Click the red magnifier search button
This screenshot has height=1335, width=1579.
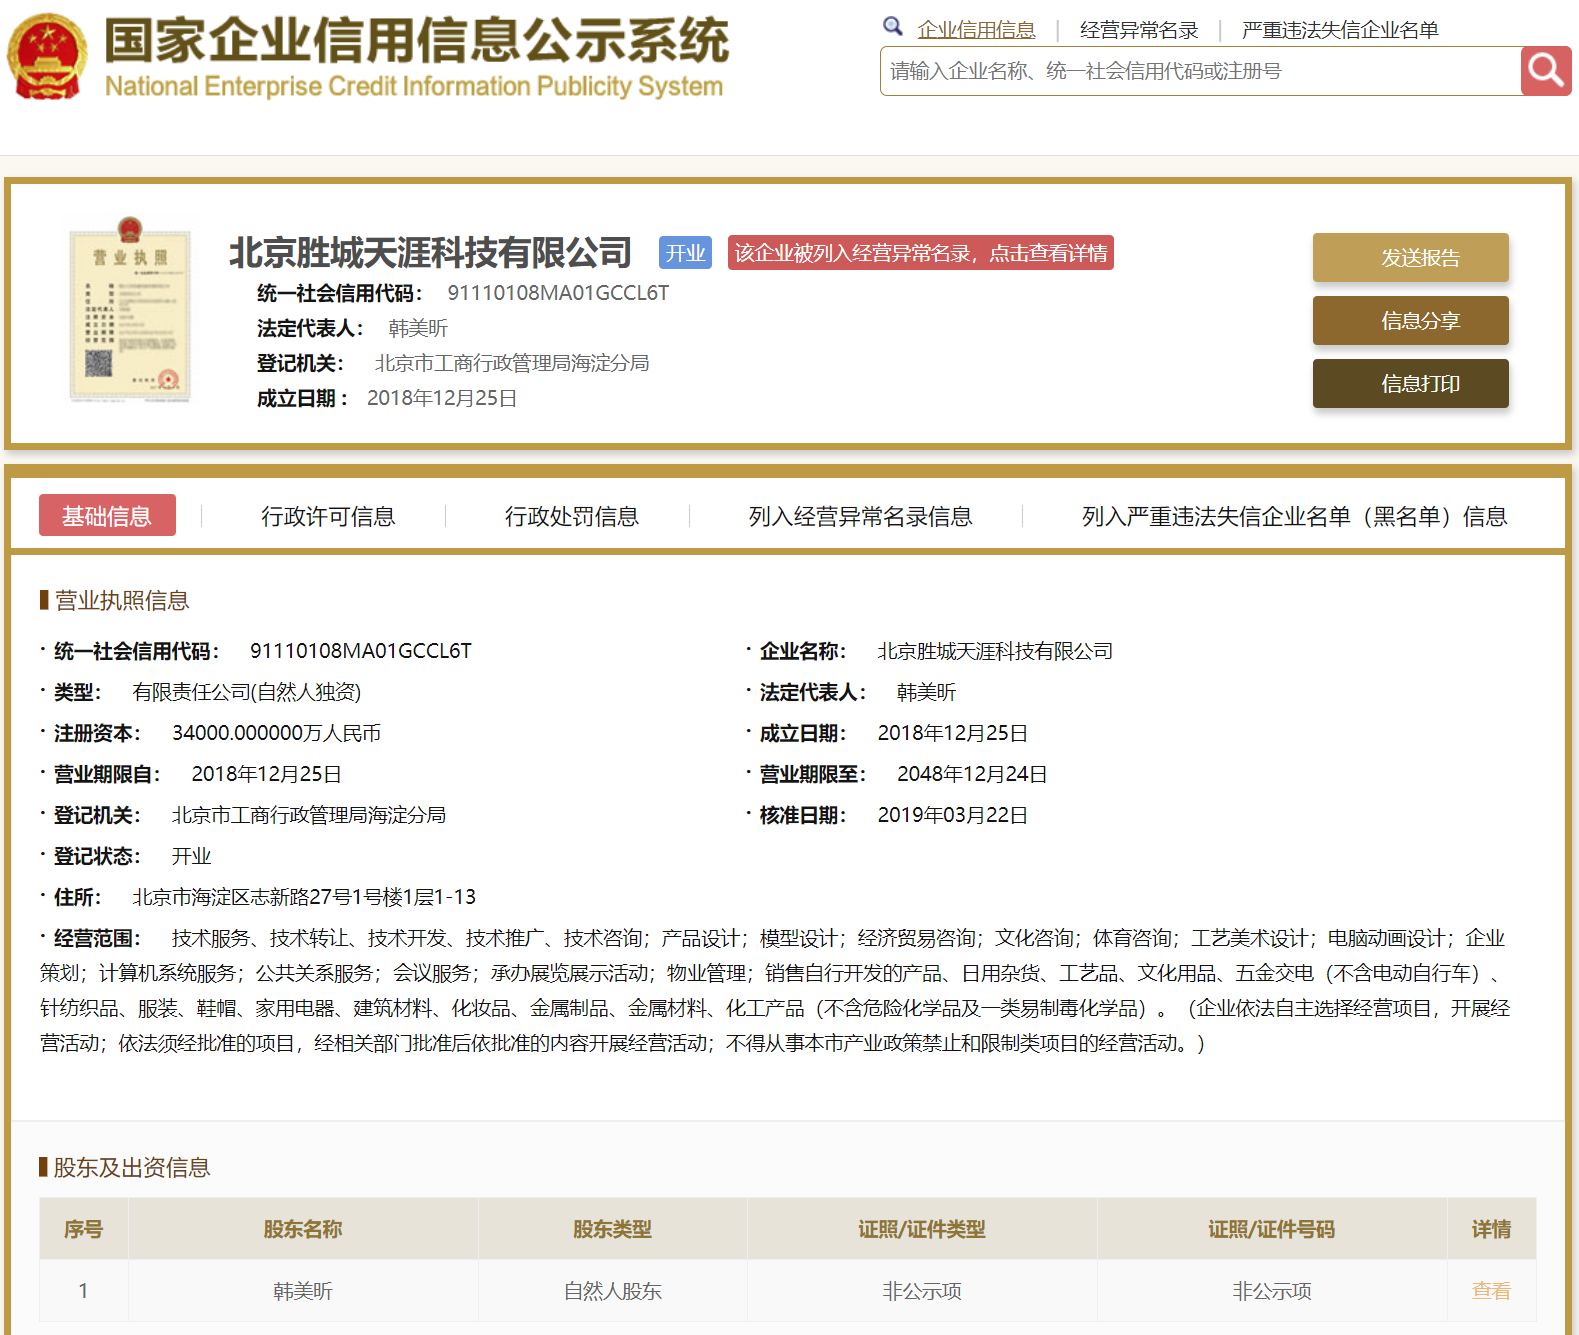point(1545,71)
